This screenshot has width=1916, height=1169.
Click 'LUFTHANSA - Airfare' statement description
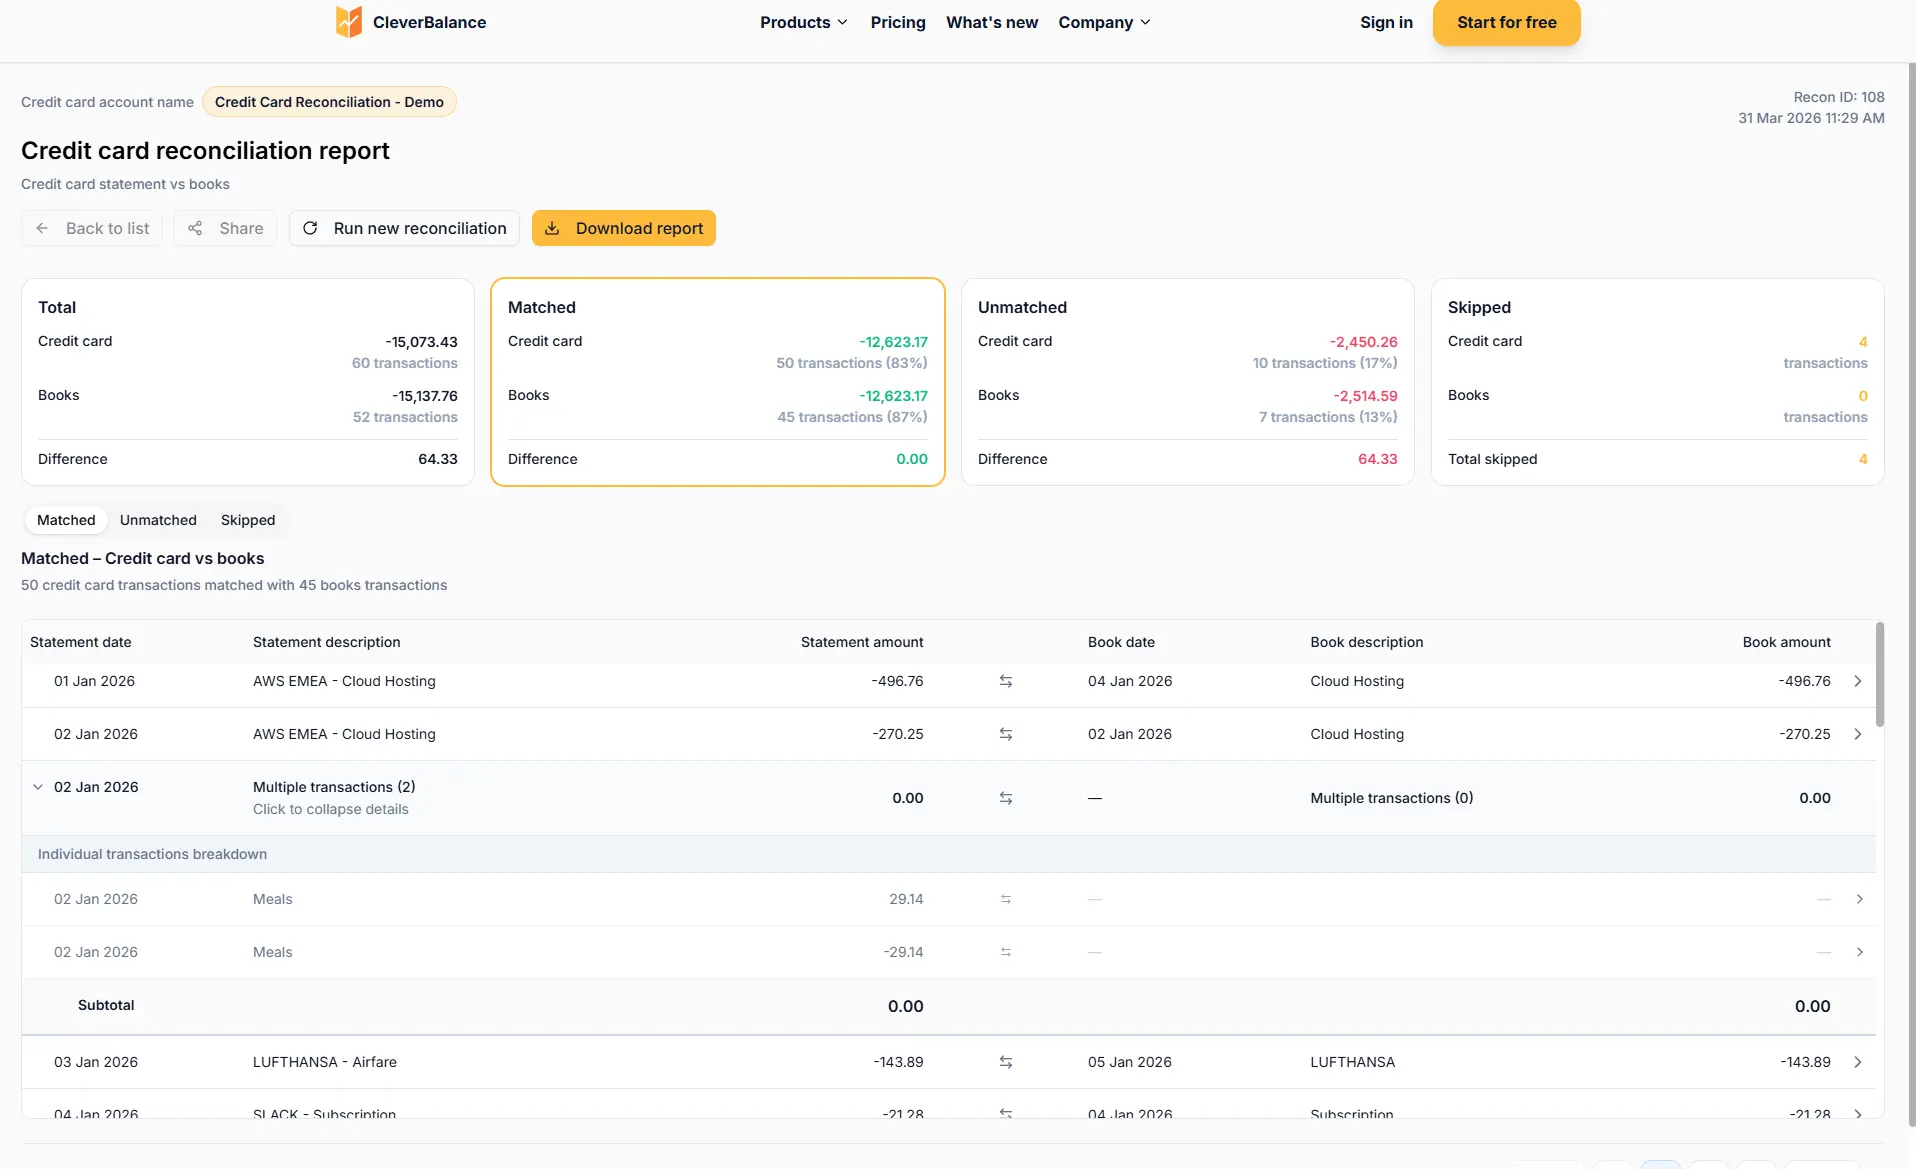[325, 1062]
